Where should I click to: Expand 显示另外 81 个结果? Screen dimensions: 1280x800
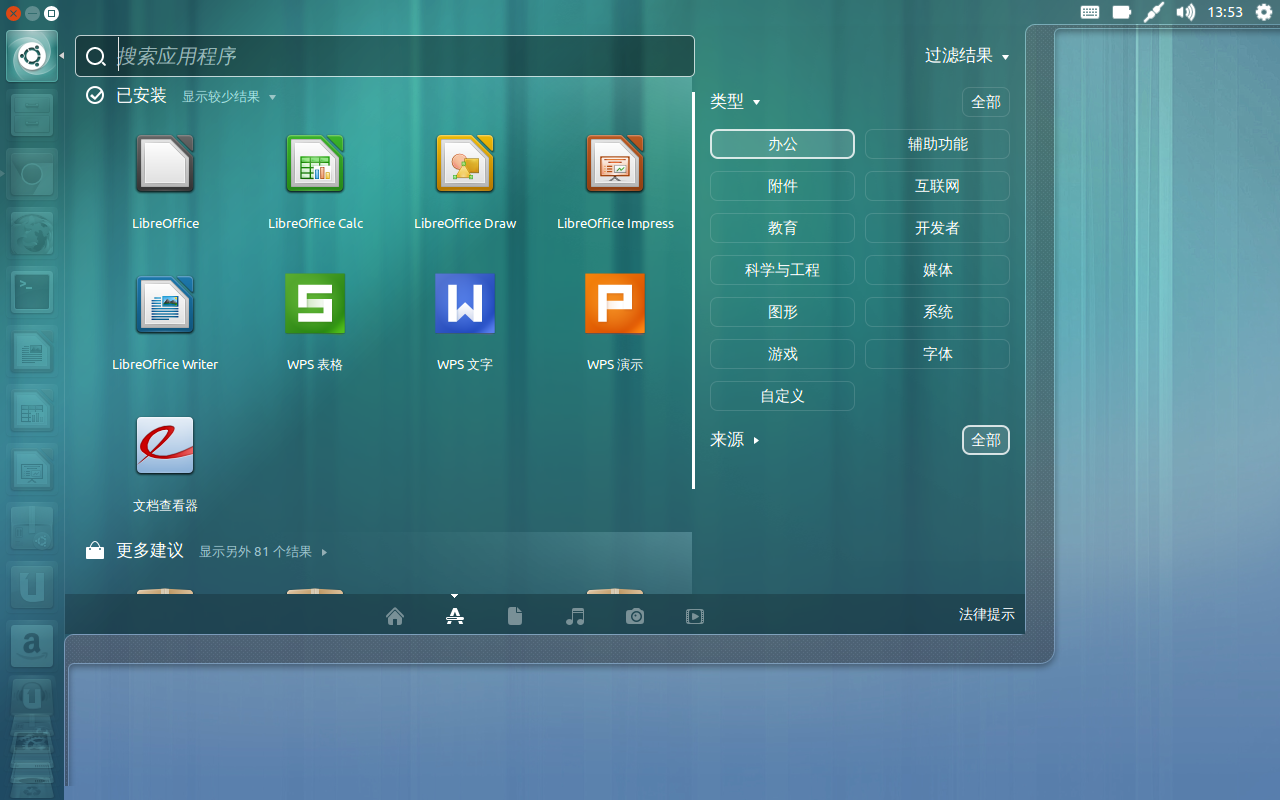click(x=264, y=552)
